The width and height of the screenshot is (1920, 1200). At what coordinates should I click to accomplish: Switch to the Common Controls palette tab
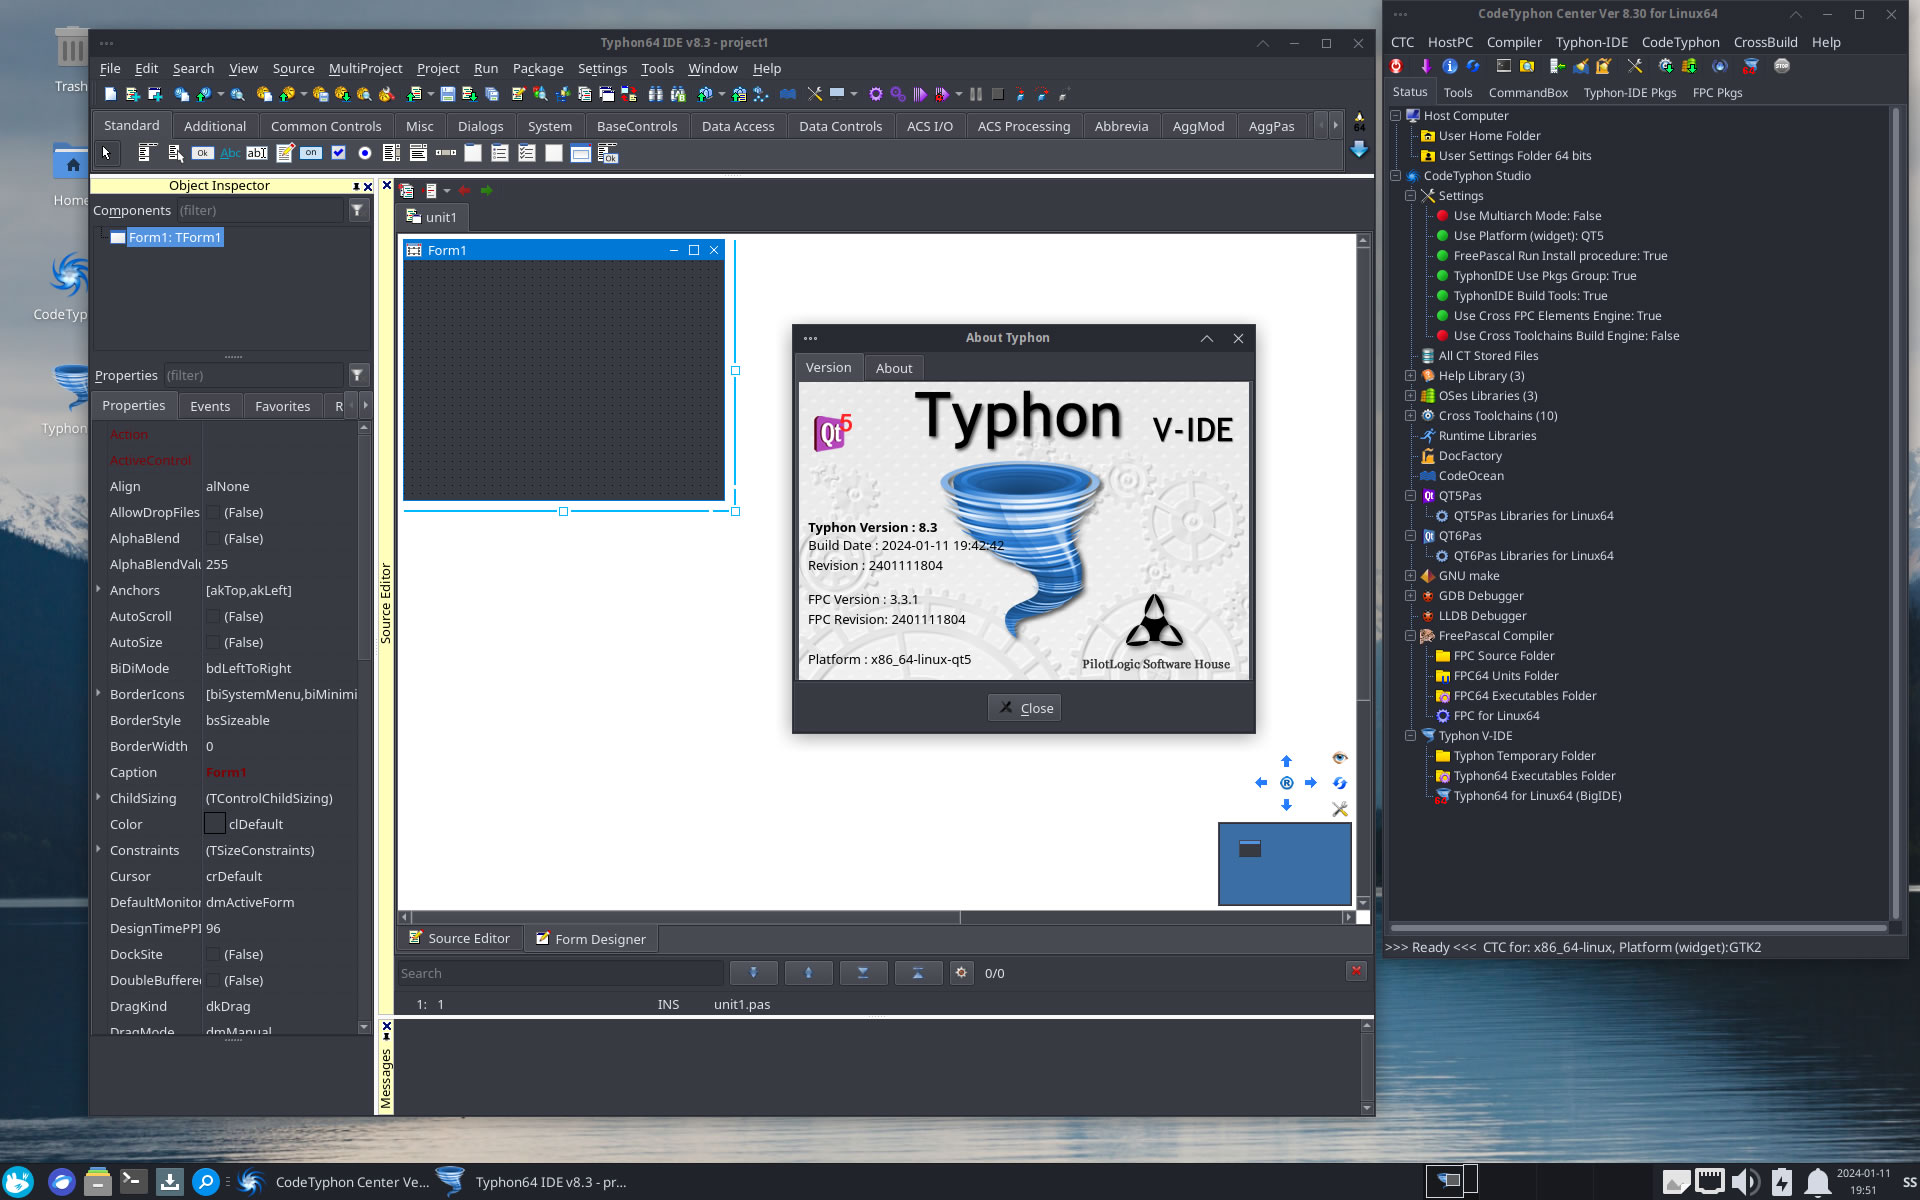click(x=326, y=126)
